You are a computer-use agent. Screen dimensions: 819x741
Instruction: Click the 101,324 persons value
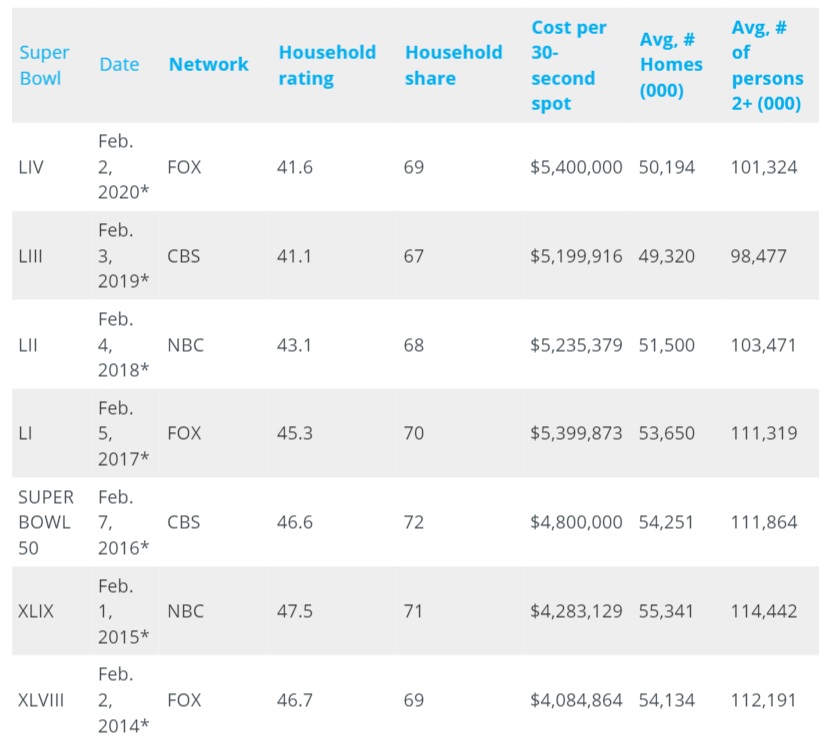(x=764, y=168)
